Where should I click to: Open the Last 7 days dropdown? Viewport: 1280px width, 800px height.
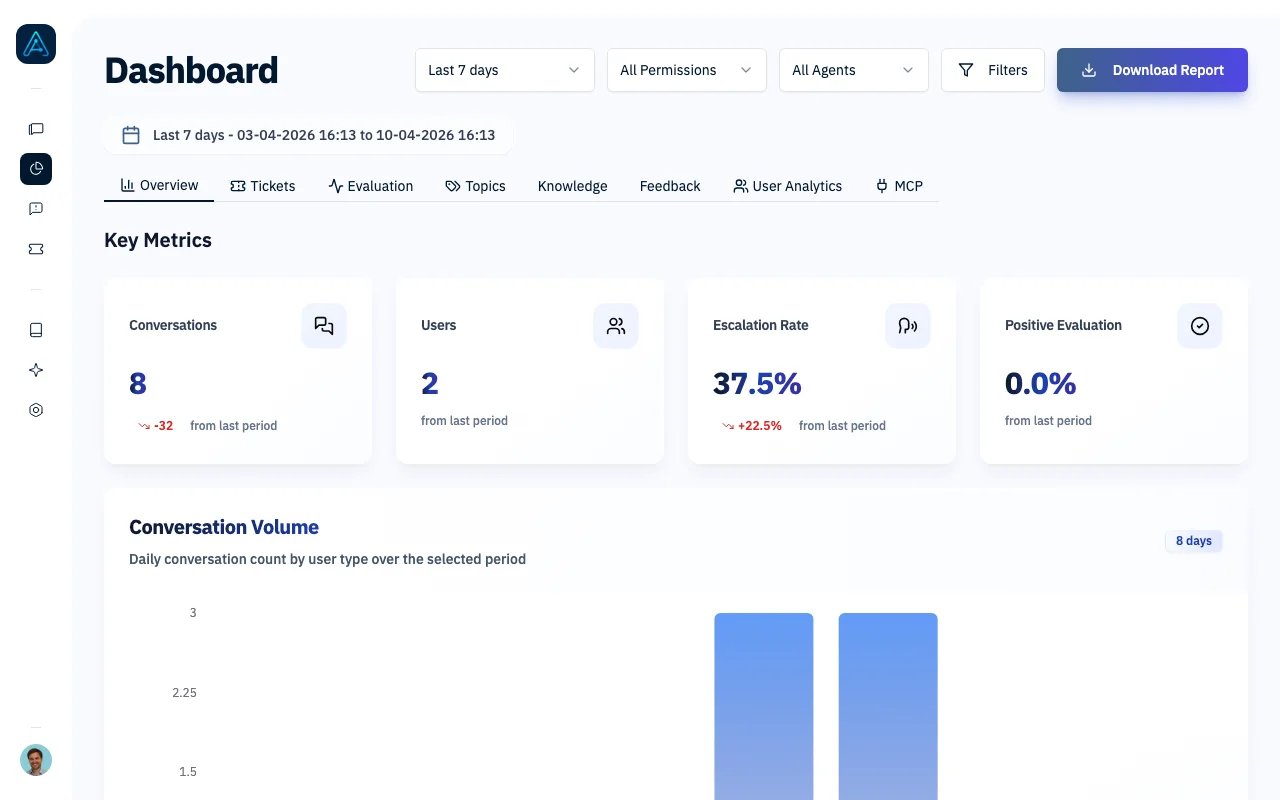505,70
